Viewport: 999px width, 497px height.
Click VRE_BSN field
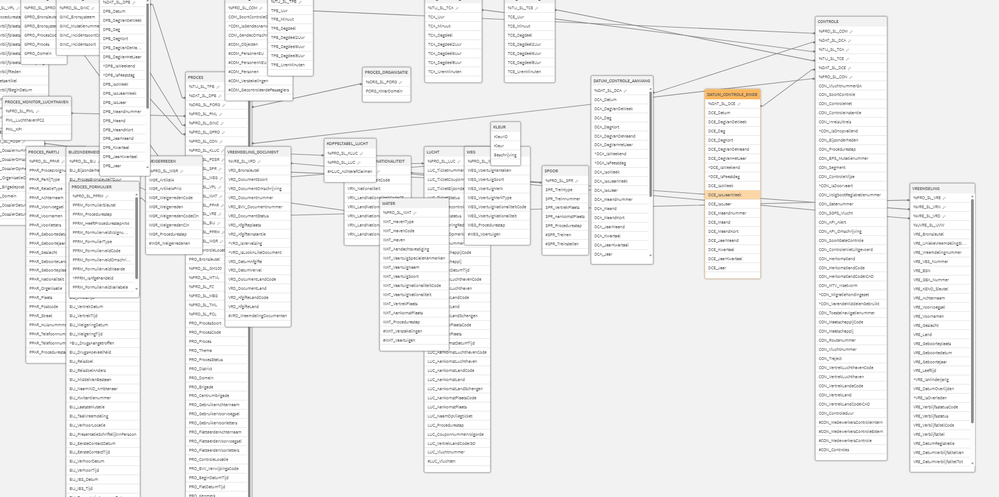tap(940, 270)
